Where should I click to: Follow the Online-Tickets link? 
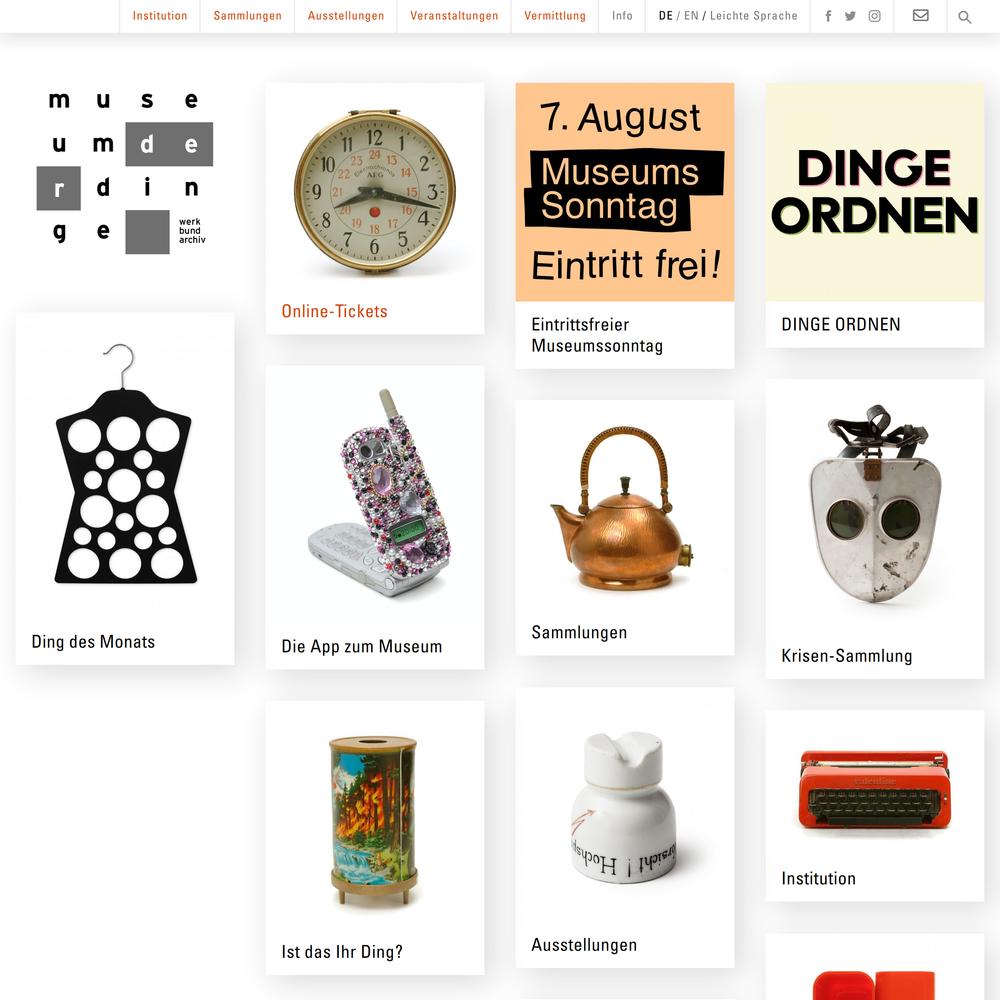[x=334, y=311]
